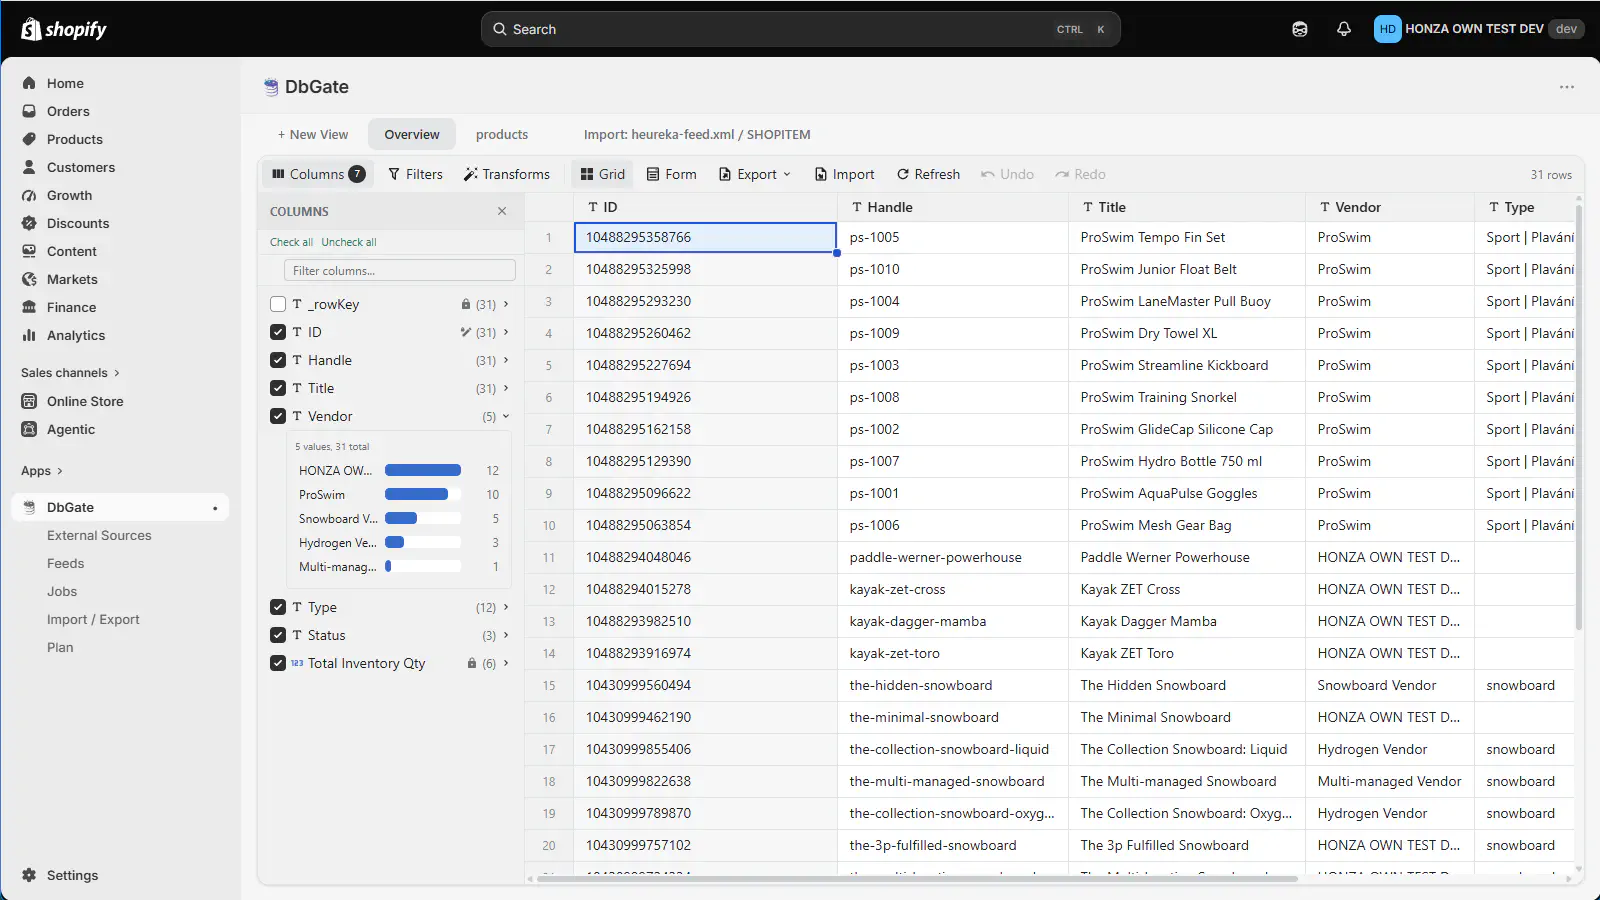Click the ProSwim vendor value bar

point(423,494)
